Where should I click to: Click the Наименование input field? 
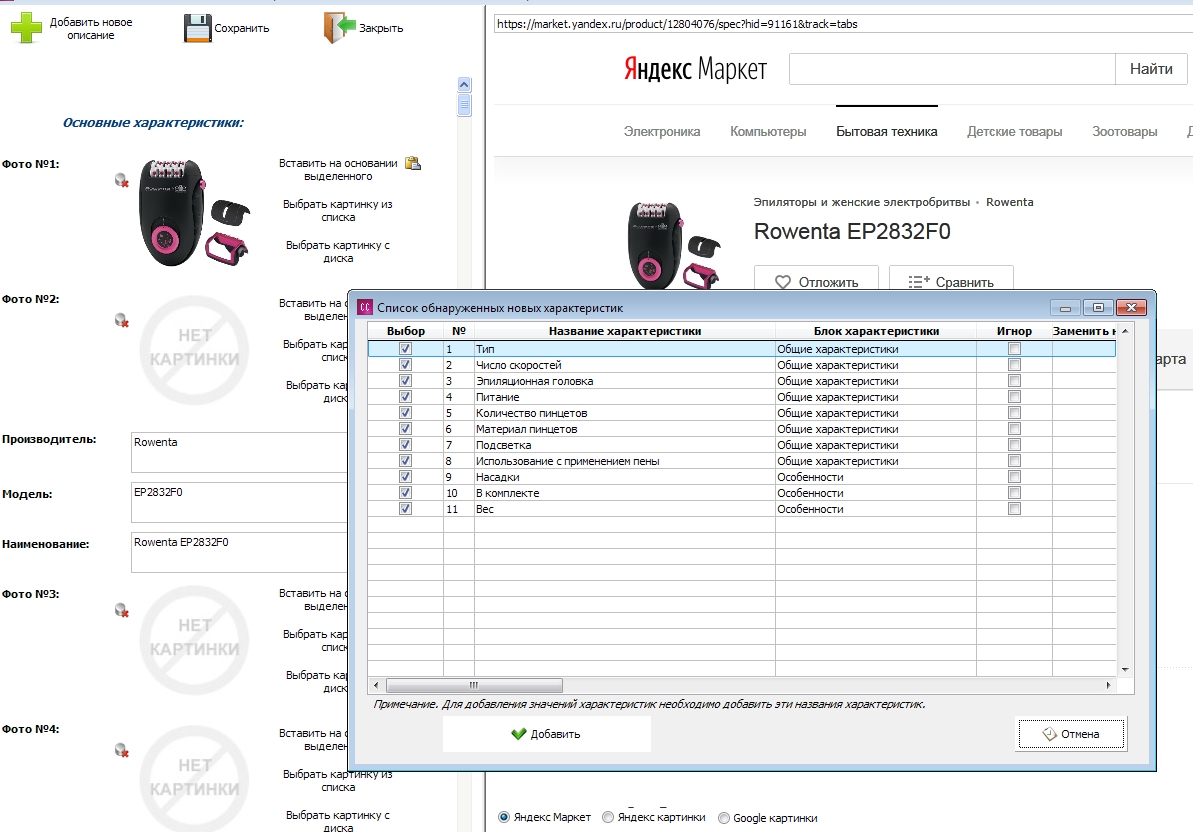tap(240, 552)
